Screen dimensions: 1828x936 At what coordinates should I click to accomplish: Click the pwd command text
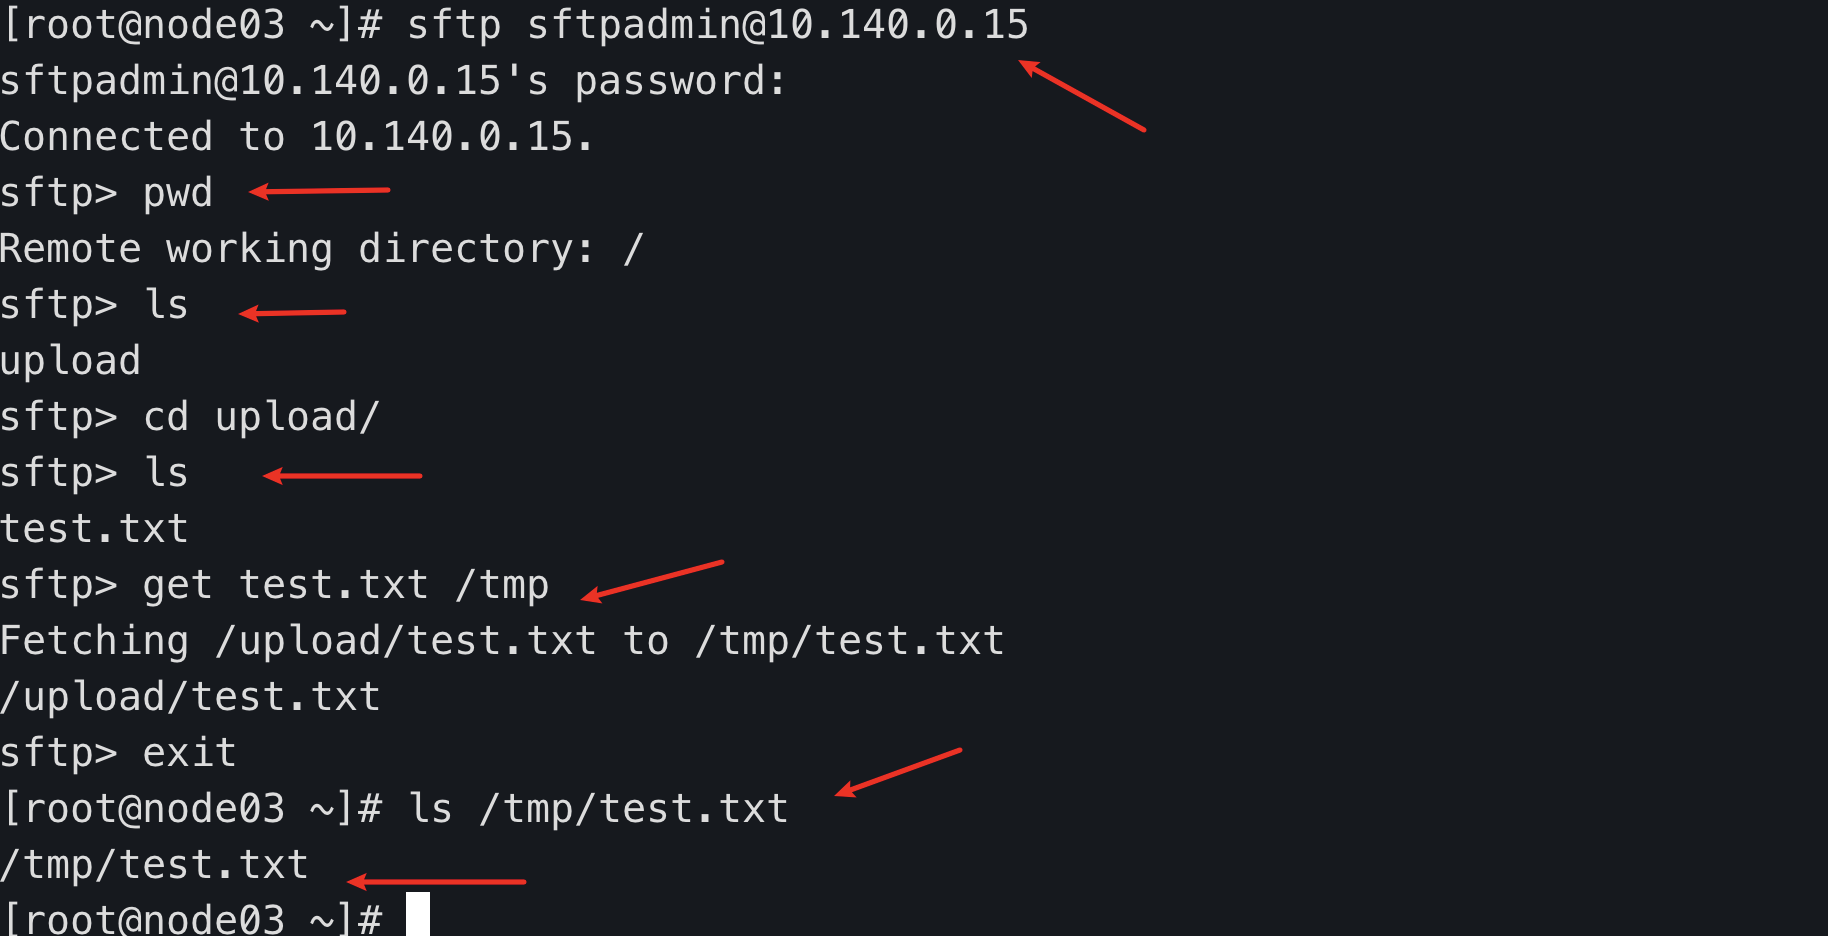178,194
